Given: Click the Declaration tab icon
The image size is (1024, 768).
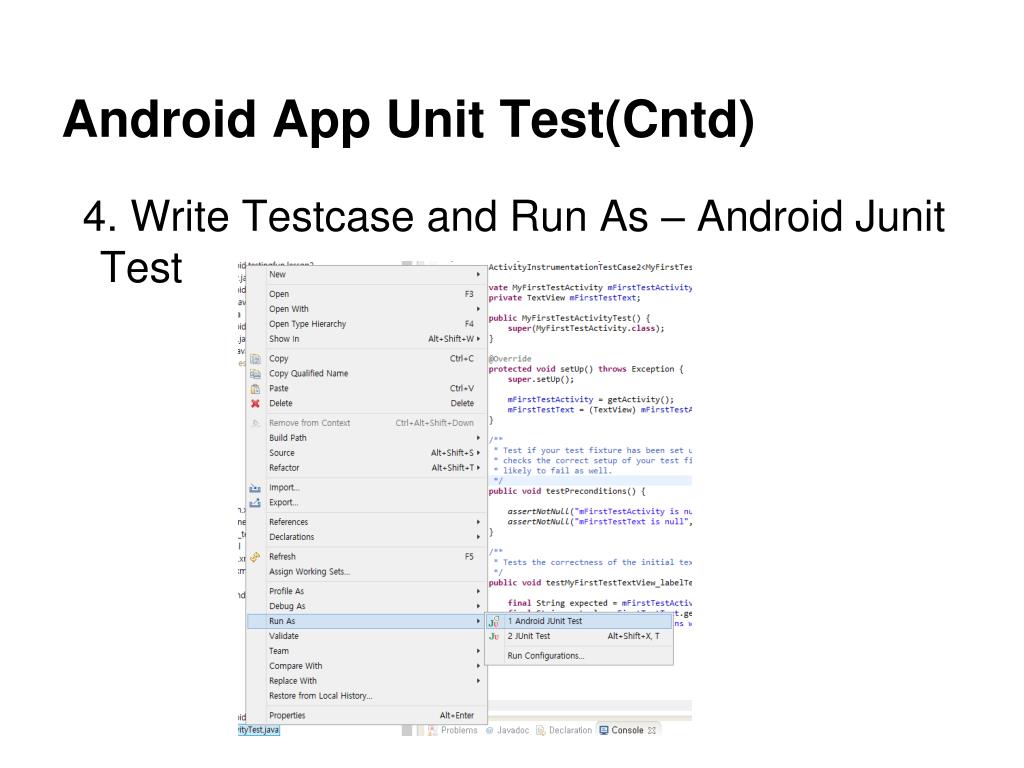Looking at the screenshot, I should [x=541, y=730].
